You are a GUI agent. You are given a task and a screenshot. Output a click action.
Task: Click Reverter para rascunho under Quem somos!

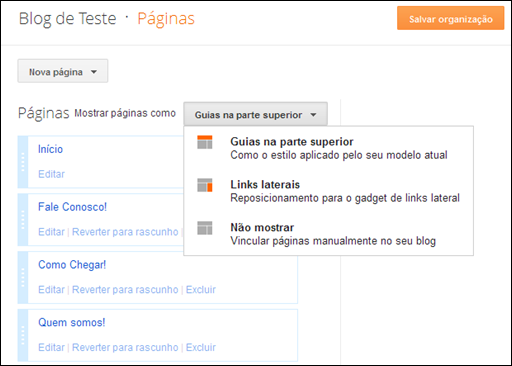[125, 347]
